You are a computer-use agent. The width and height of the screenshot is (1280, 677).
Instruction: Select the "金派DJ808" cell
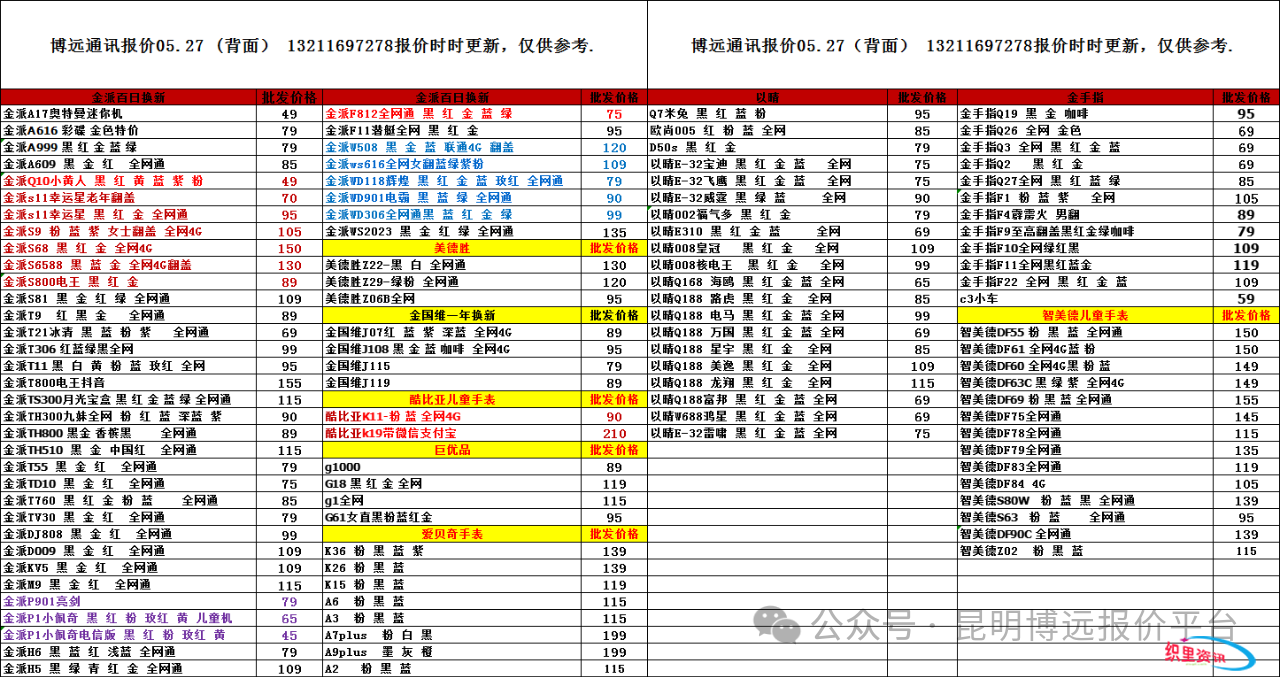129,534
